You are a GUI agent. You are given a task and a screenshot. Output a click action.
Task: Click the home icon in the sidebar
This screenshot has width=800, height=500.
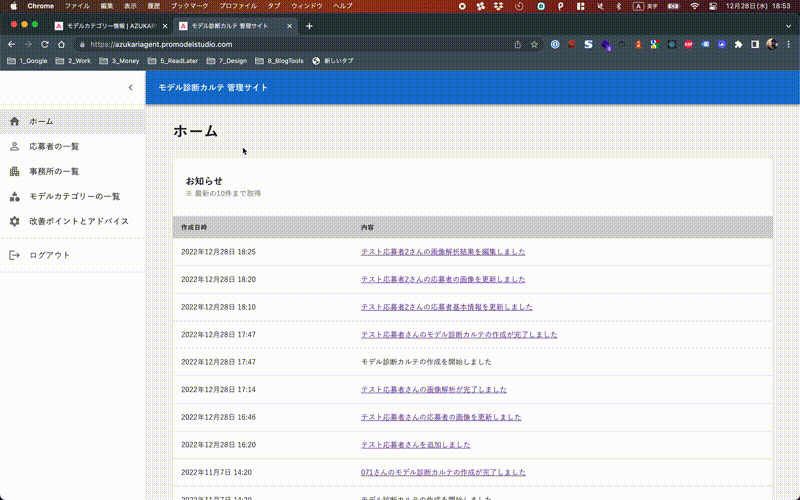pyautogui.click(x=14, y=121)
